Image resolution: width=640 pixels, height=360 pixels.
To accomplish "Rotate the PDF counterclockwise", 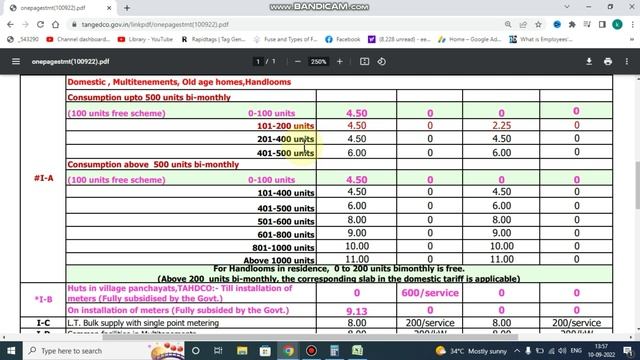I will (x=382, y=62).
